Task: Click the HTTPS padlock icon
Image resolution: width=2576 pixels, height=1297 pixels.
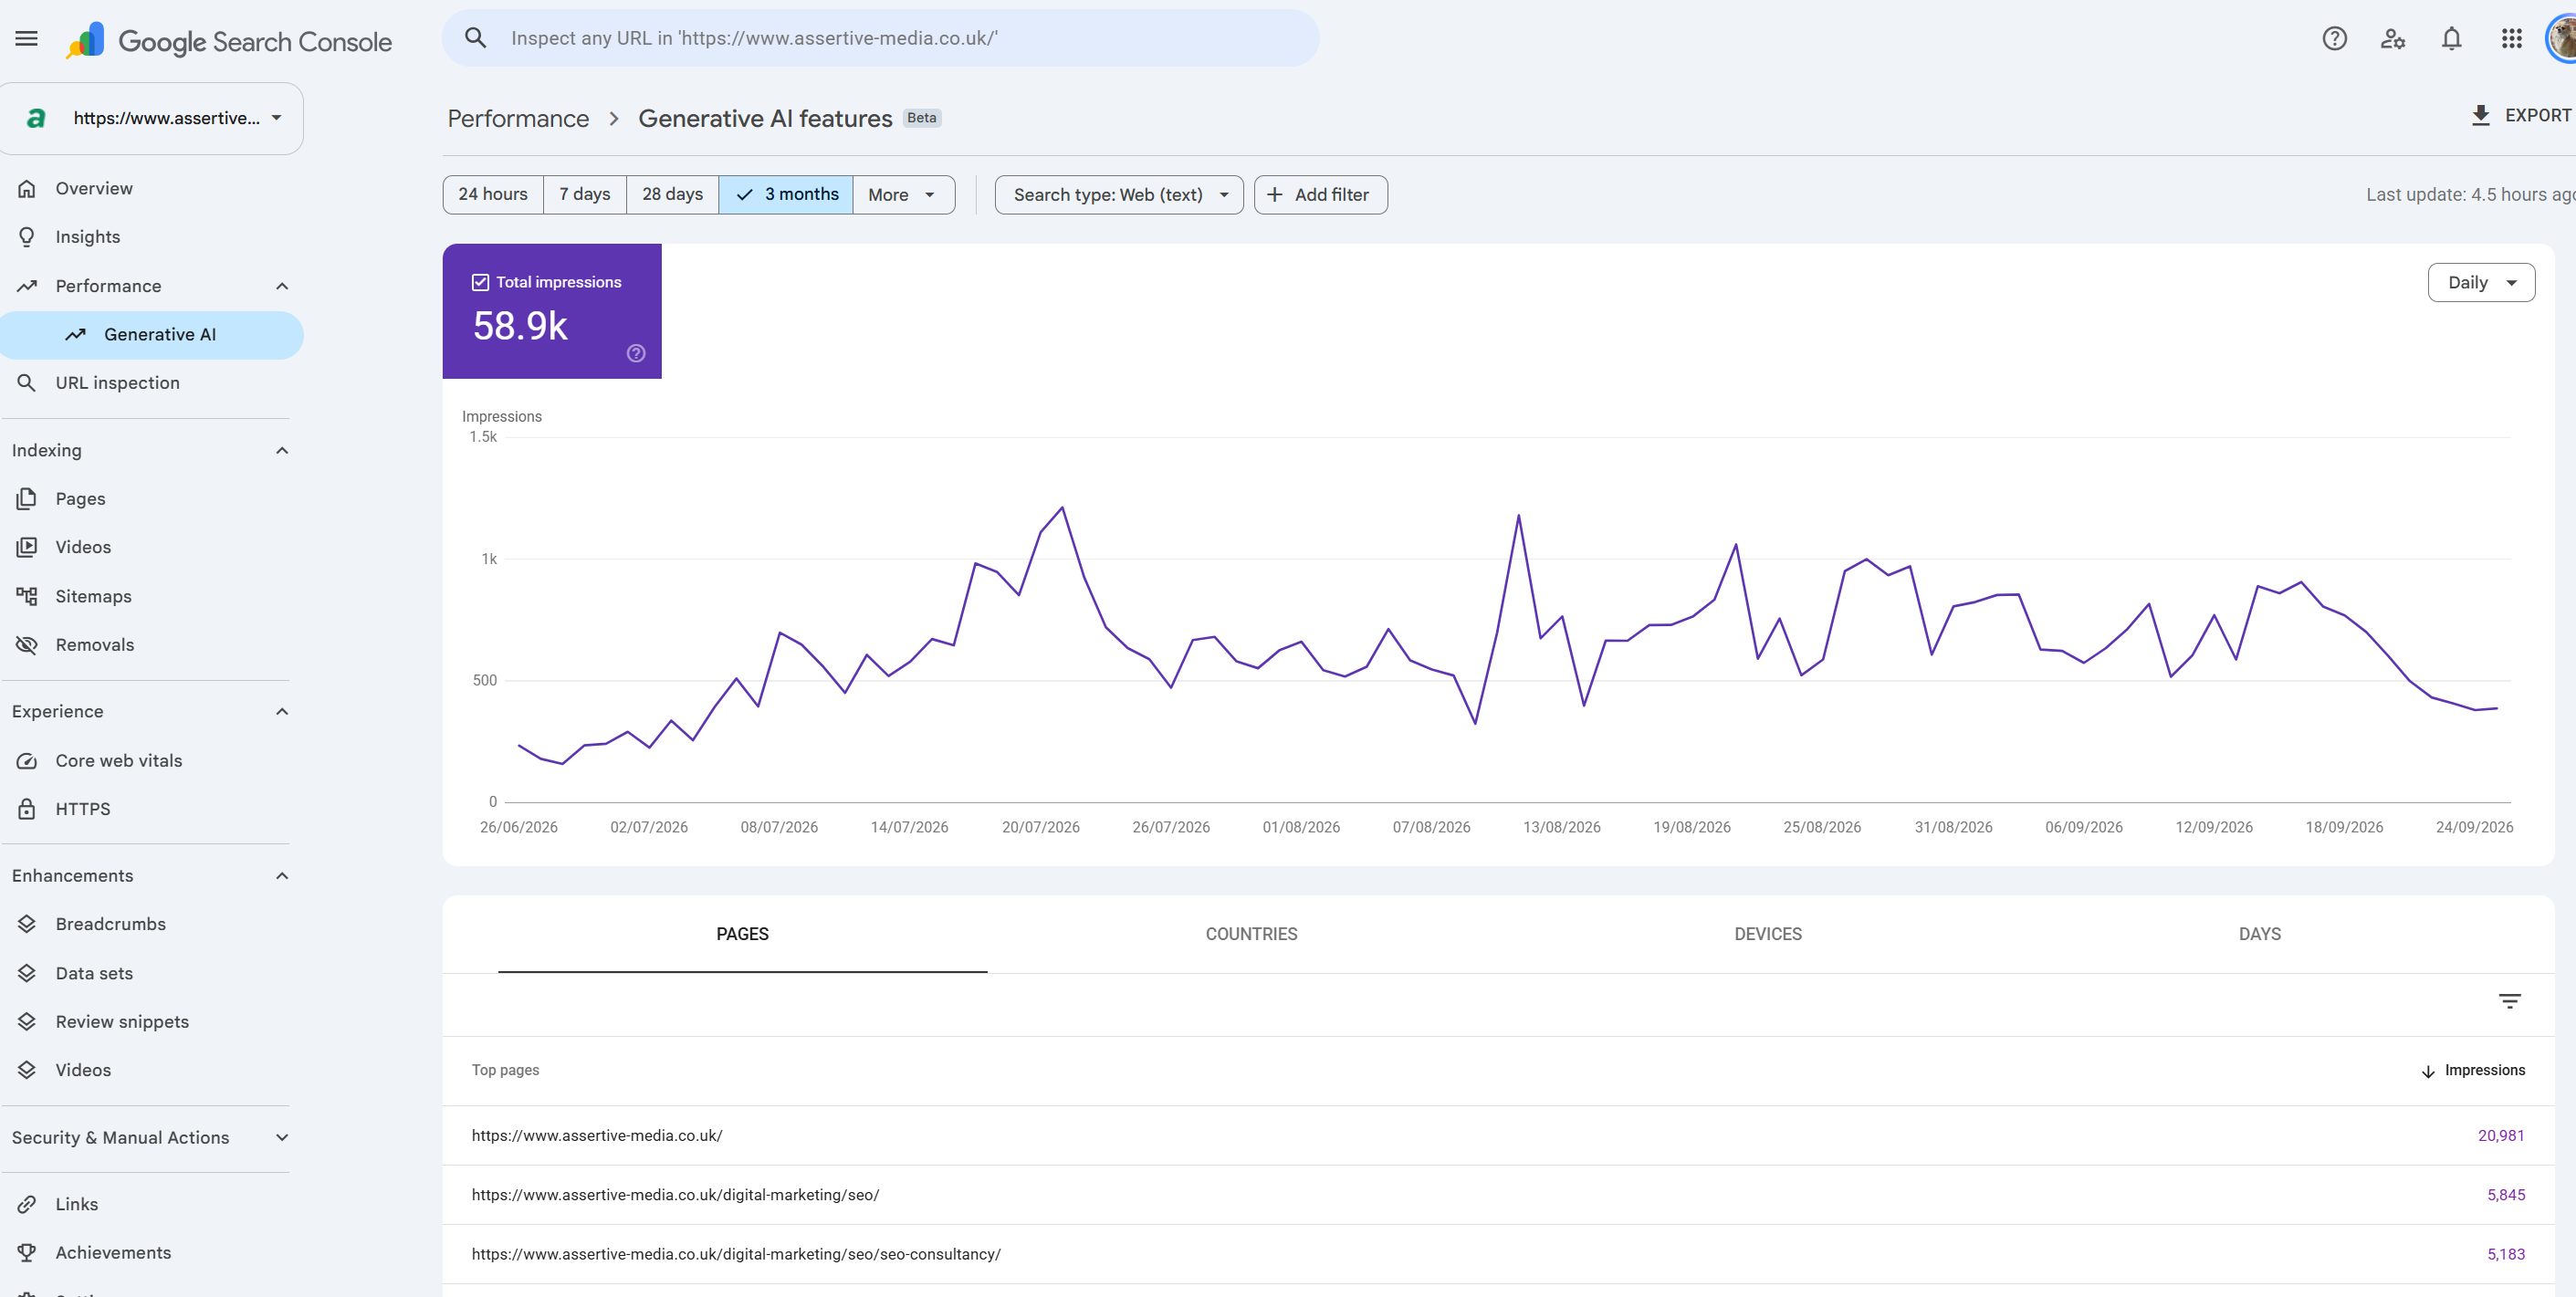Action: click(27, 809)
